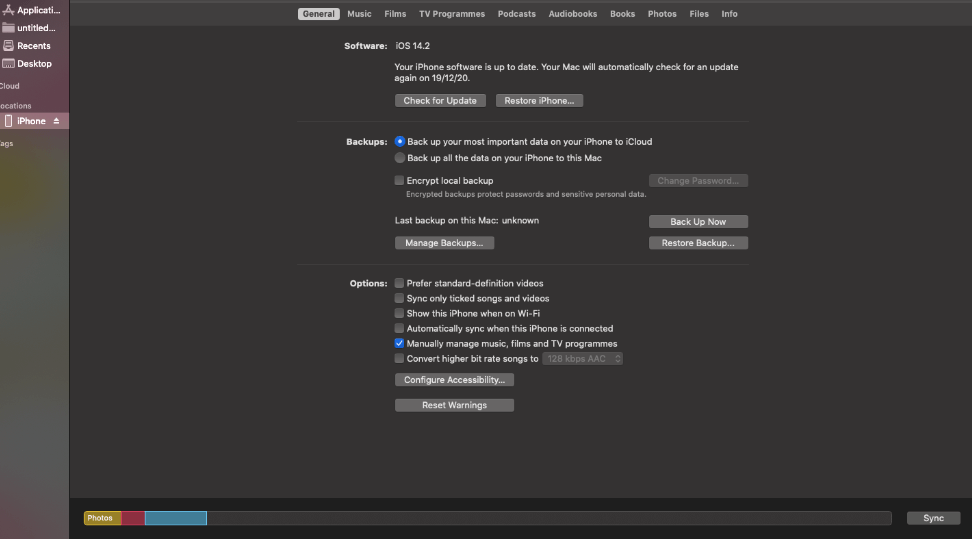Click the Recents icon in sidebar
Viewport: 973px width, 543px height.
click(x=9, y=46)
